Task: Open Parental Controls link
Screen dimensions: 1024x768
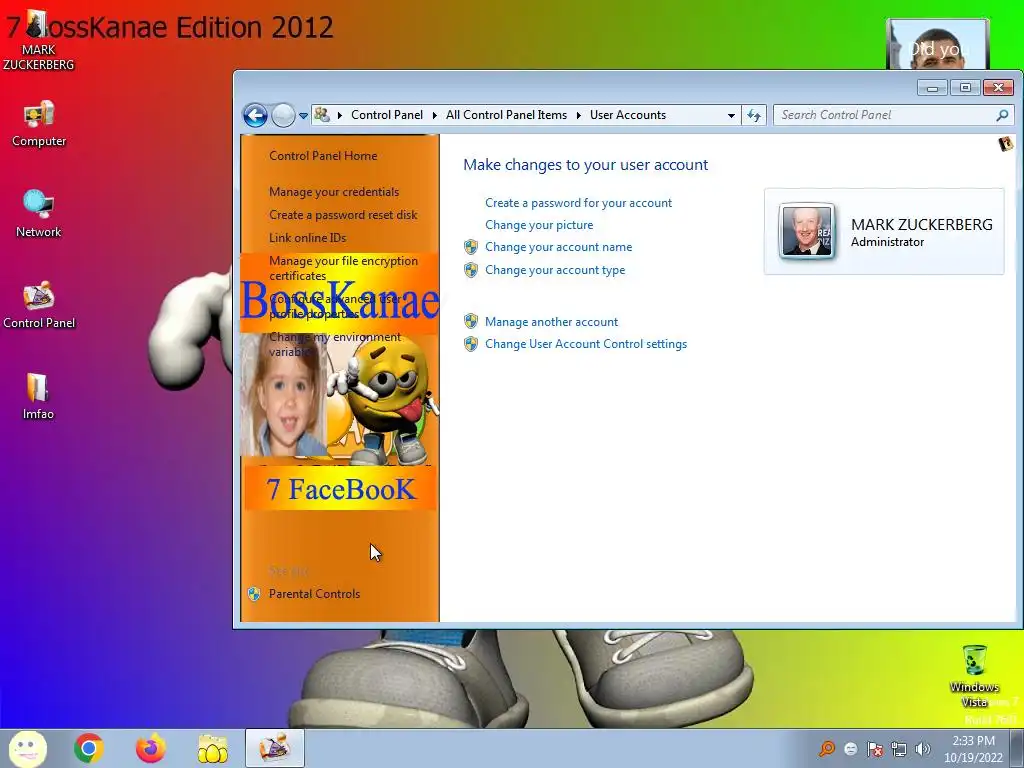Action: (314, 594)
